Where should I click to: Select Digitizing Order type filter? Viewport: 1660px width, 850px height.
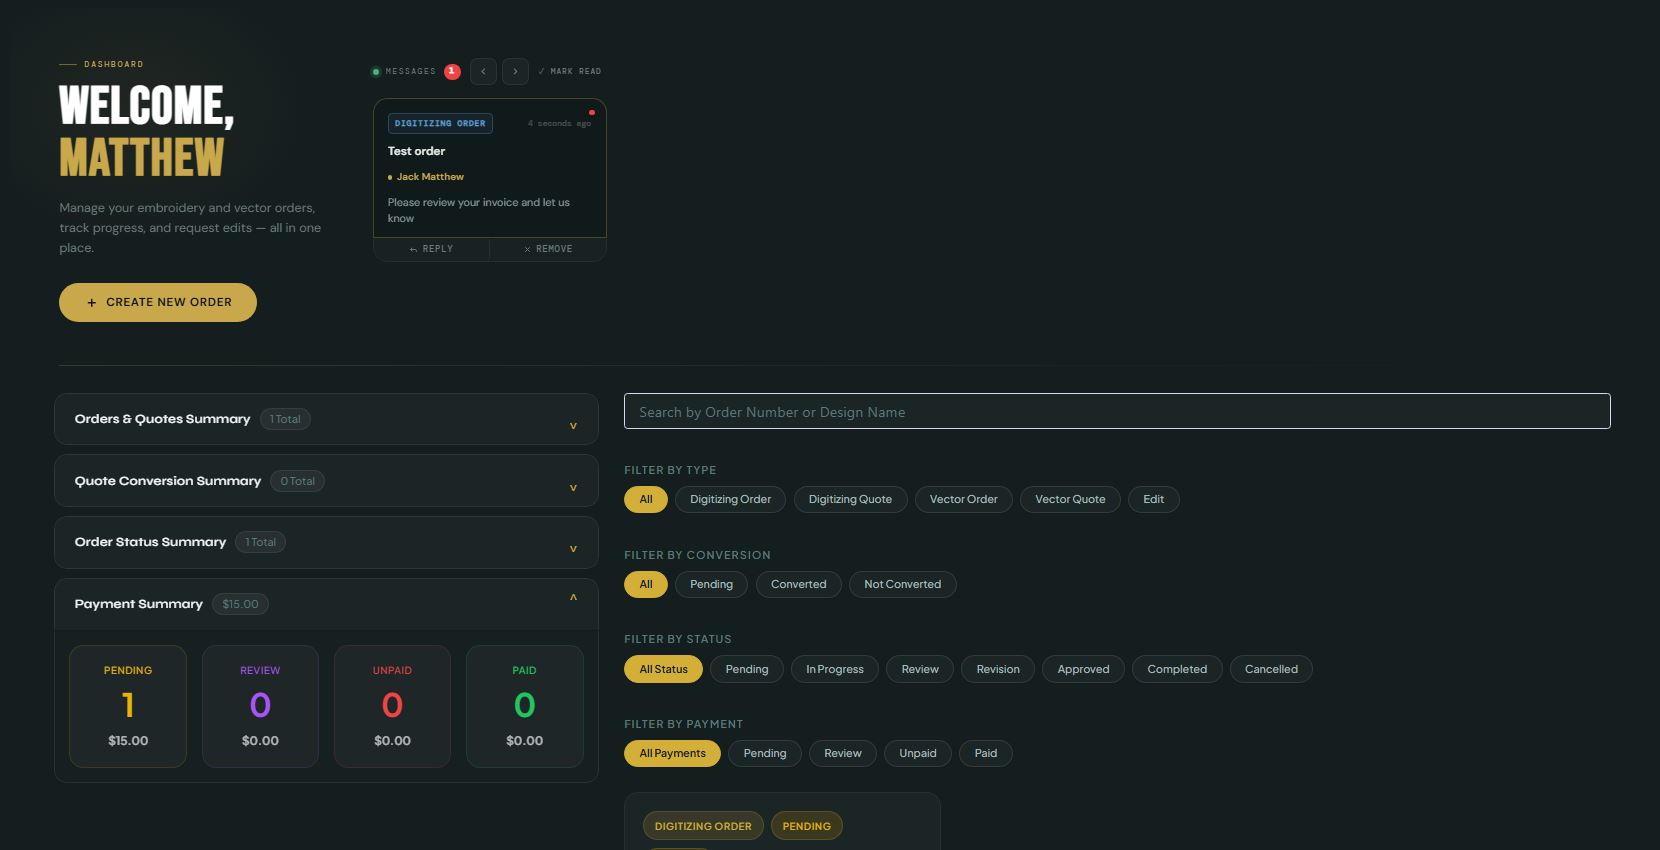coord(730,499)
